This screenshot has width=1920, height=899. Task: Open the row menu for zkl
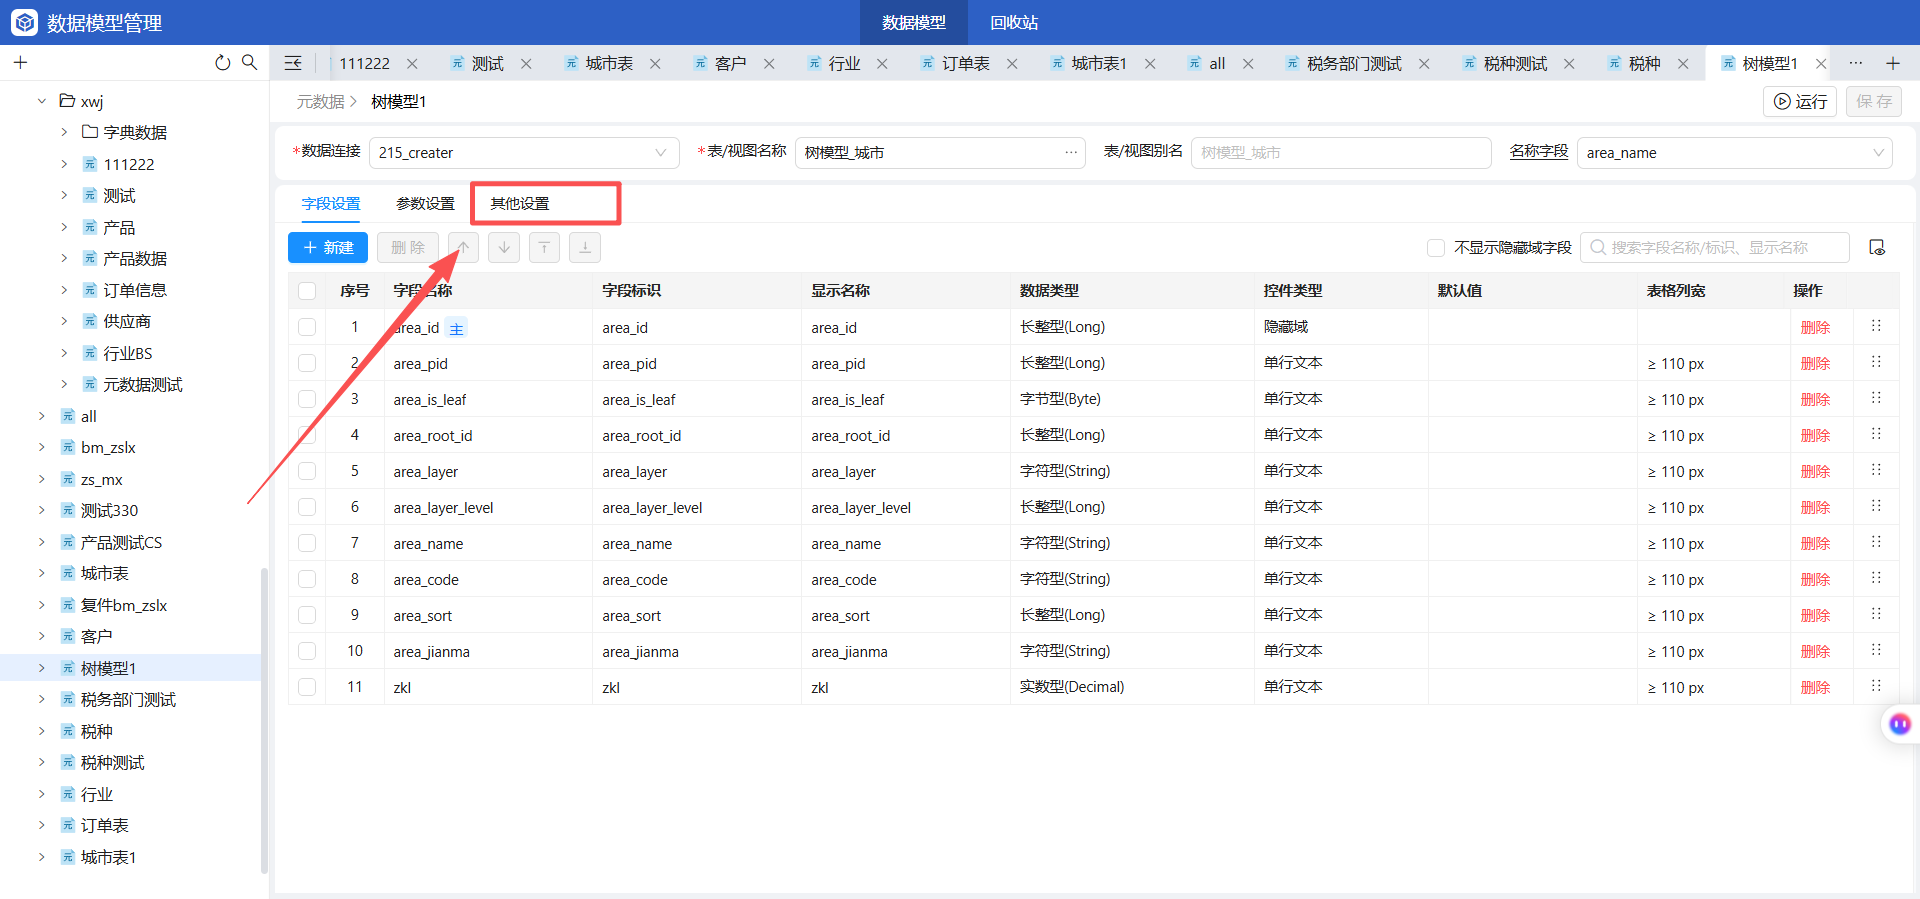pyautogui.click(x=1876, y=686)
